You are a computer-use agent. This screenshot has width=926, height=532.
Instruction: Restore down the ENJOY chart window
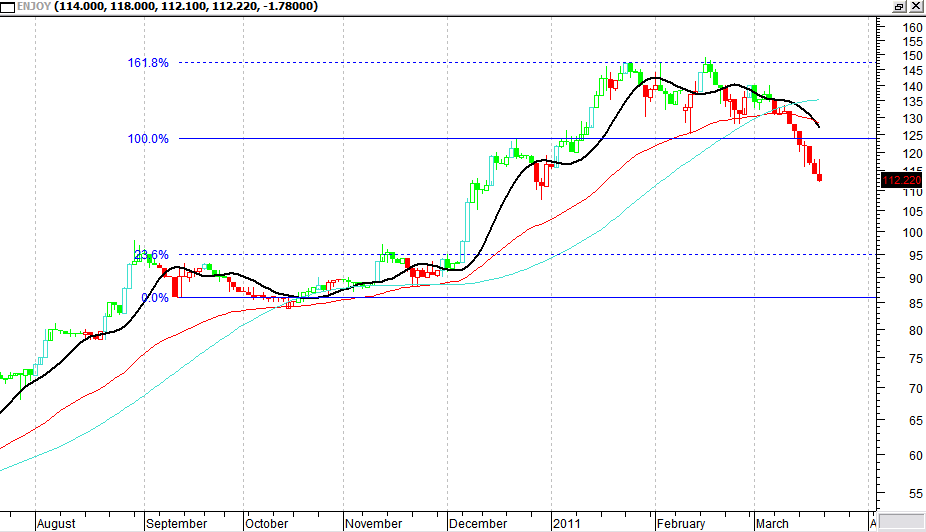[x=899, y=6]
